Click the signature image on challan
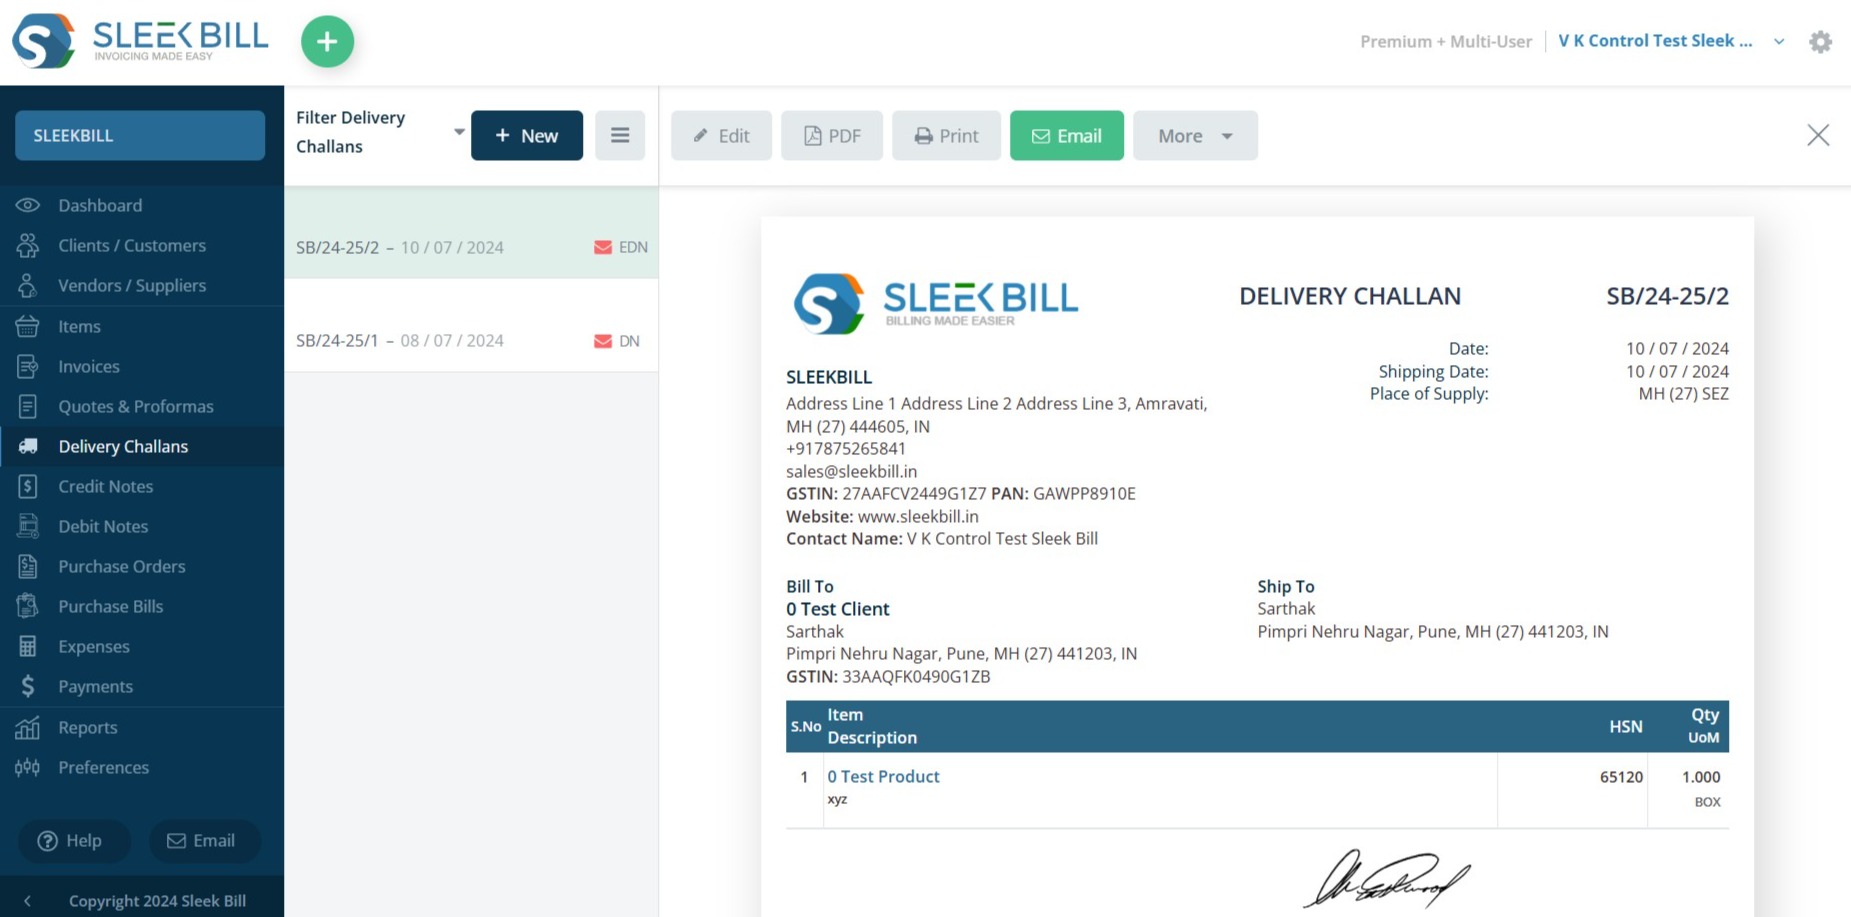The image size is (1851, 917). click(x=1386, y=880)
